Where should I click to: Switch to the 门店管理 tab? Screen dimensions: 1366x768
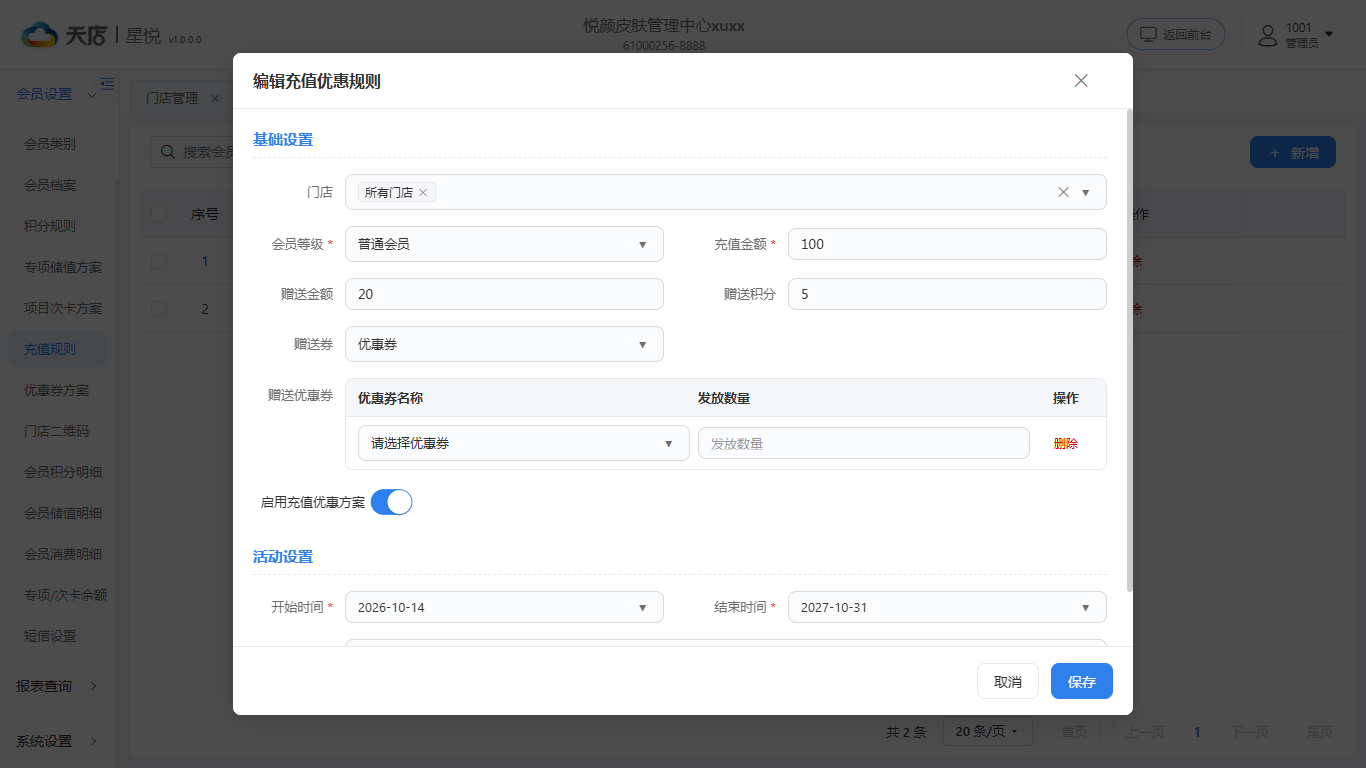[172, 99]
